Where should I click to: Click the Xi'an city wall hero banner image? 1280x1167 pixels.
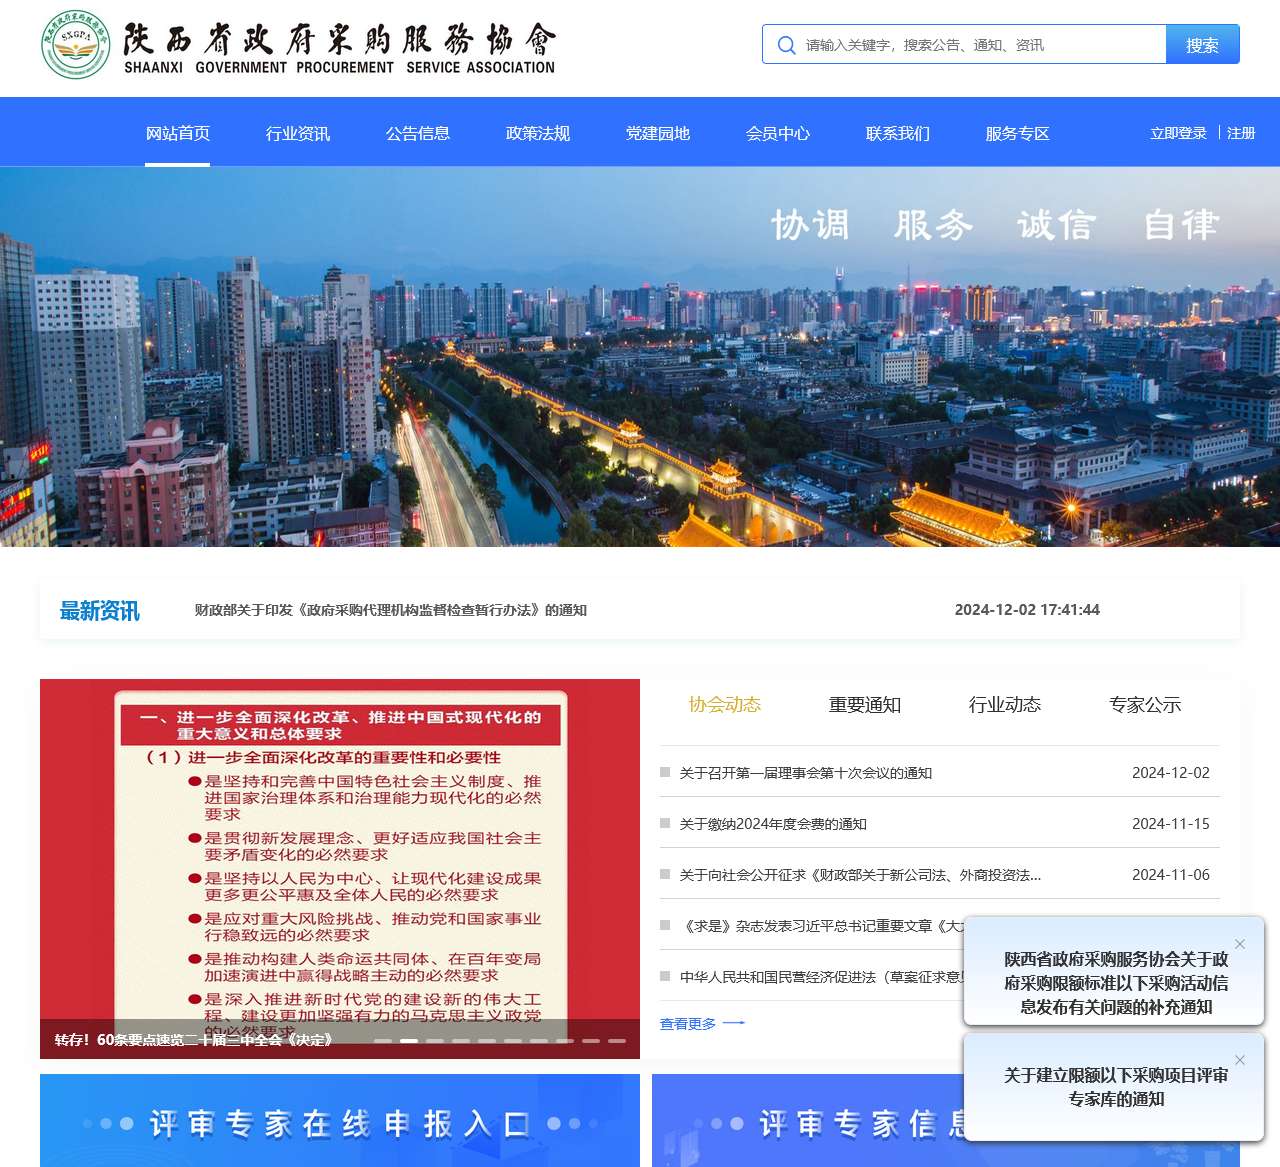640,357
